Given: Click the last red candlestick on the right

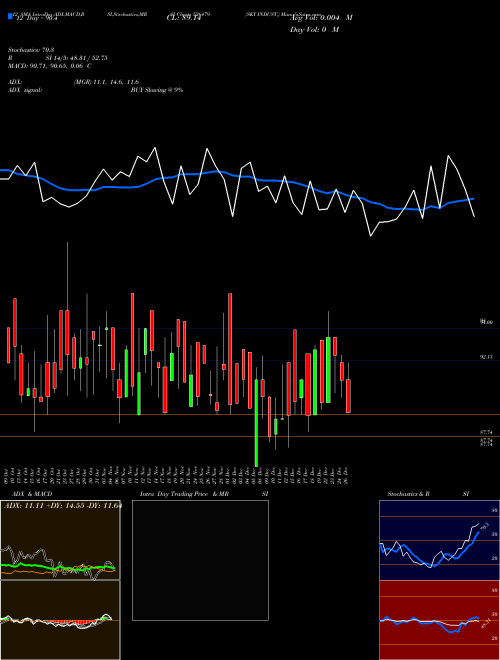Looking at the screenshot, I should pos(348,396).
